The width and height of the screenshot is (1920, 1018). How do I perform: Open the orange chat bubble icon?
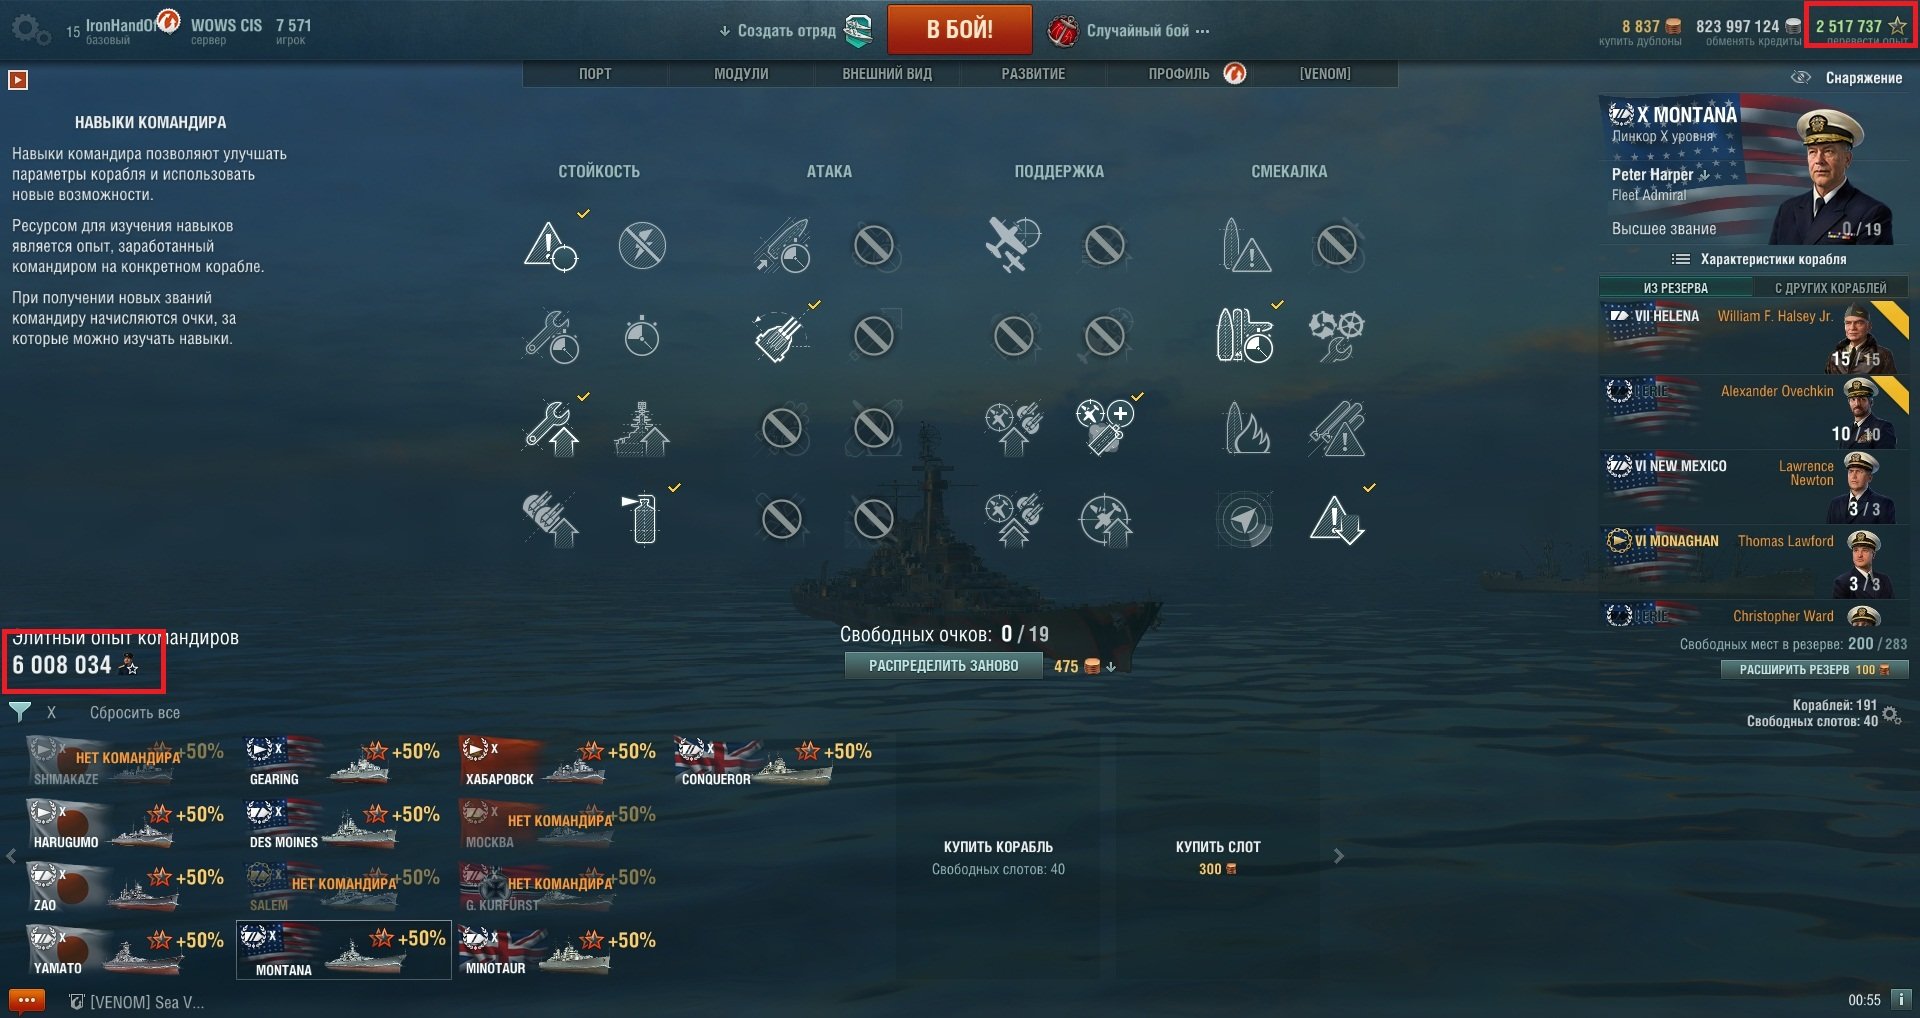coord(27,1000)
